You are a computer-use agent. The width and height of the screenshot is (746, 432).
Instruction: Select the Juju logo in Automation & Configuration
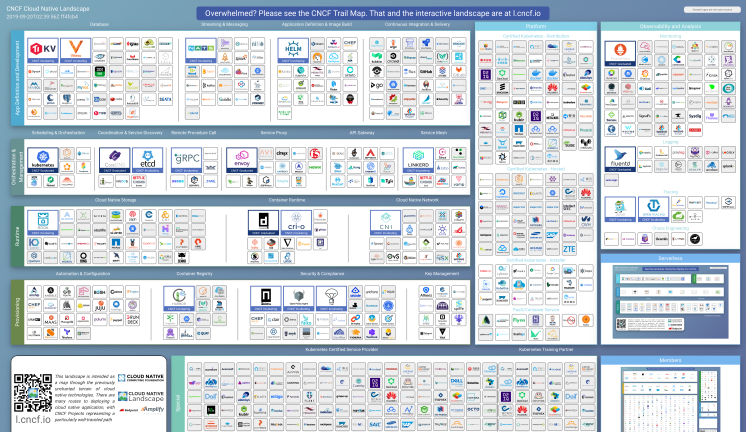99,305
